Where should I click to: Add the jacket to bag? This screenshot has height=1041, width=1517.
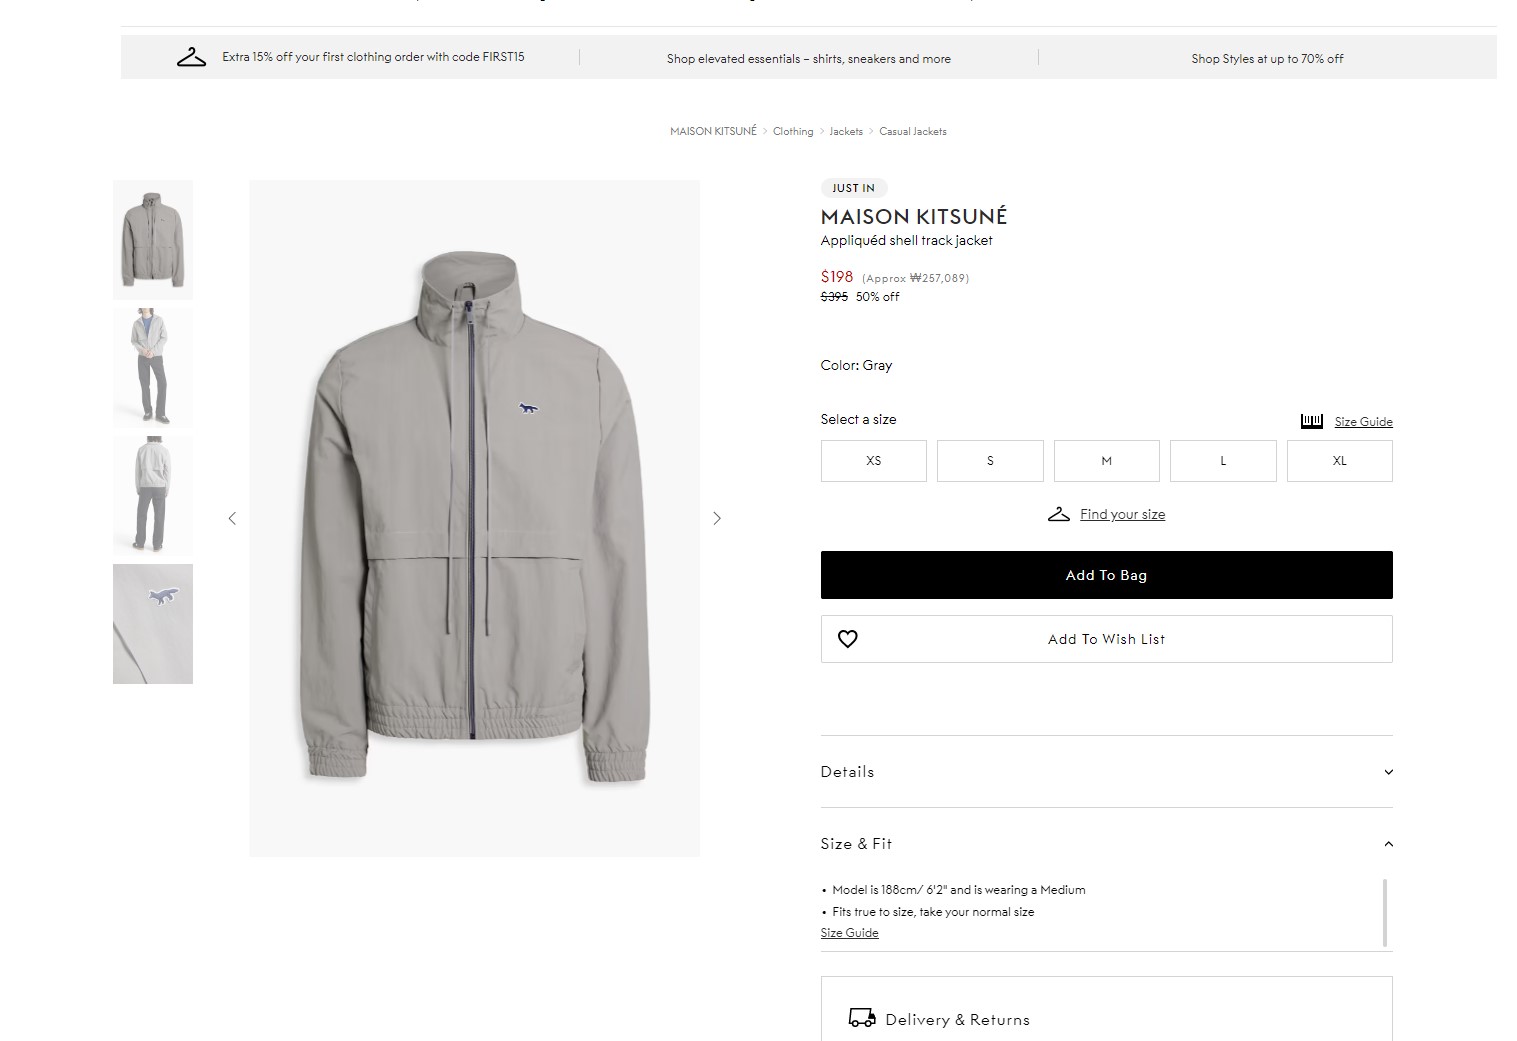click(x=1106, y=575)
